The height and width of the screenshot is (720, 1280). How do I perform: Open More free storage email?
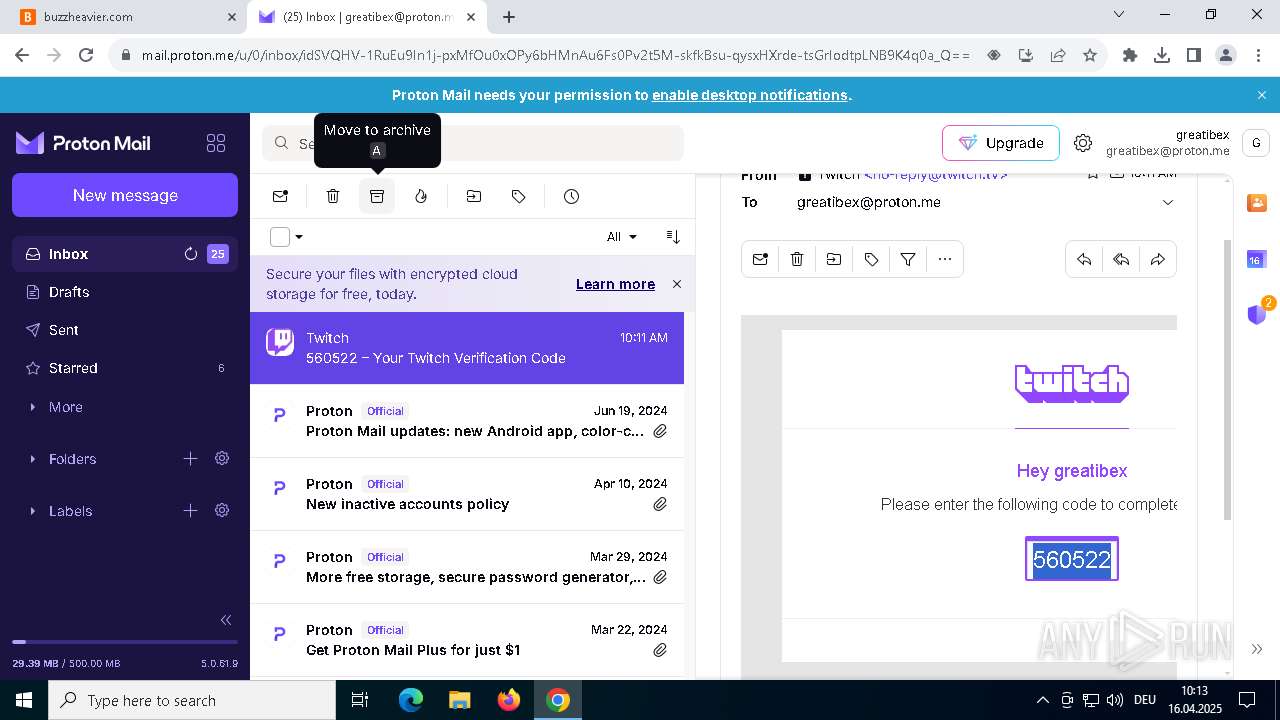(x=467, y=567)
